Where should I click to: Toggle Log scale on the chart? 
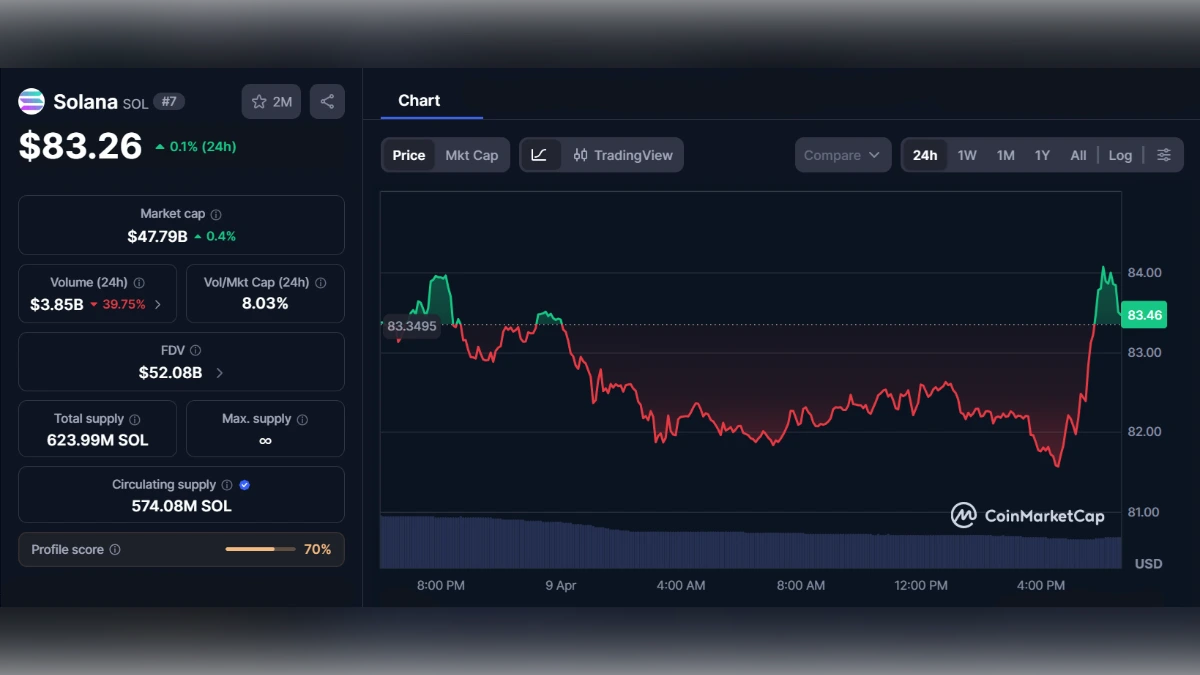tap(1119, 155)
